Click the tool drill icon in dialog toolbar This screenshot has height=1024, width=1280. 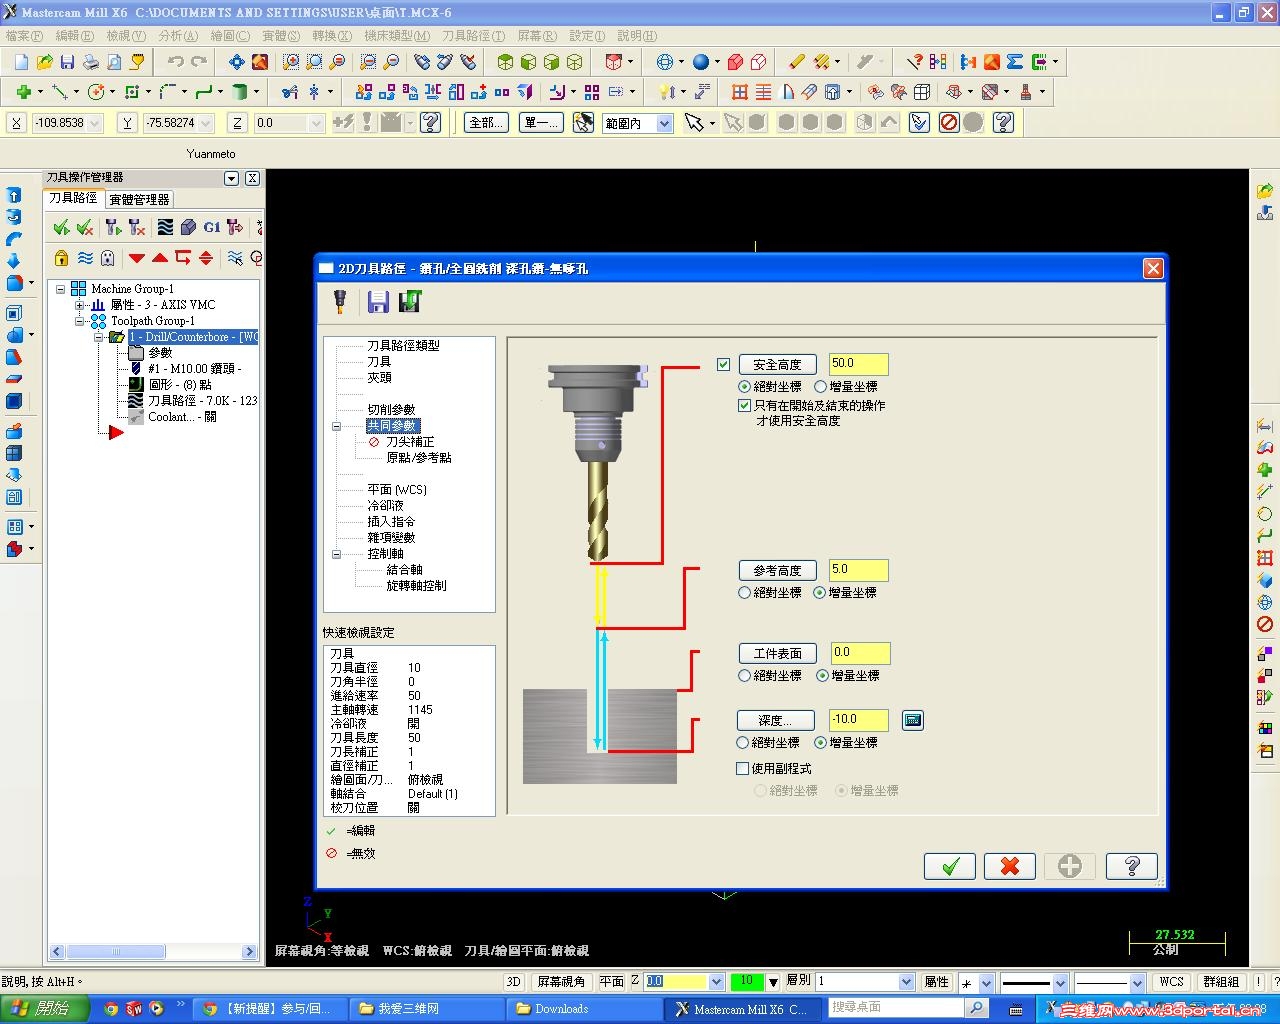point(340,302)
